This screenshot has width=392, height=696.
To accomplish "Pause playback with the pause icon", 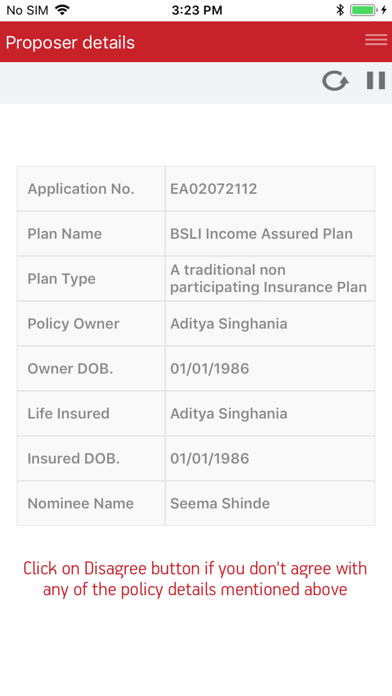I will coord(376,81).
